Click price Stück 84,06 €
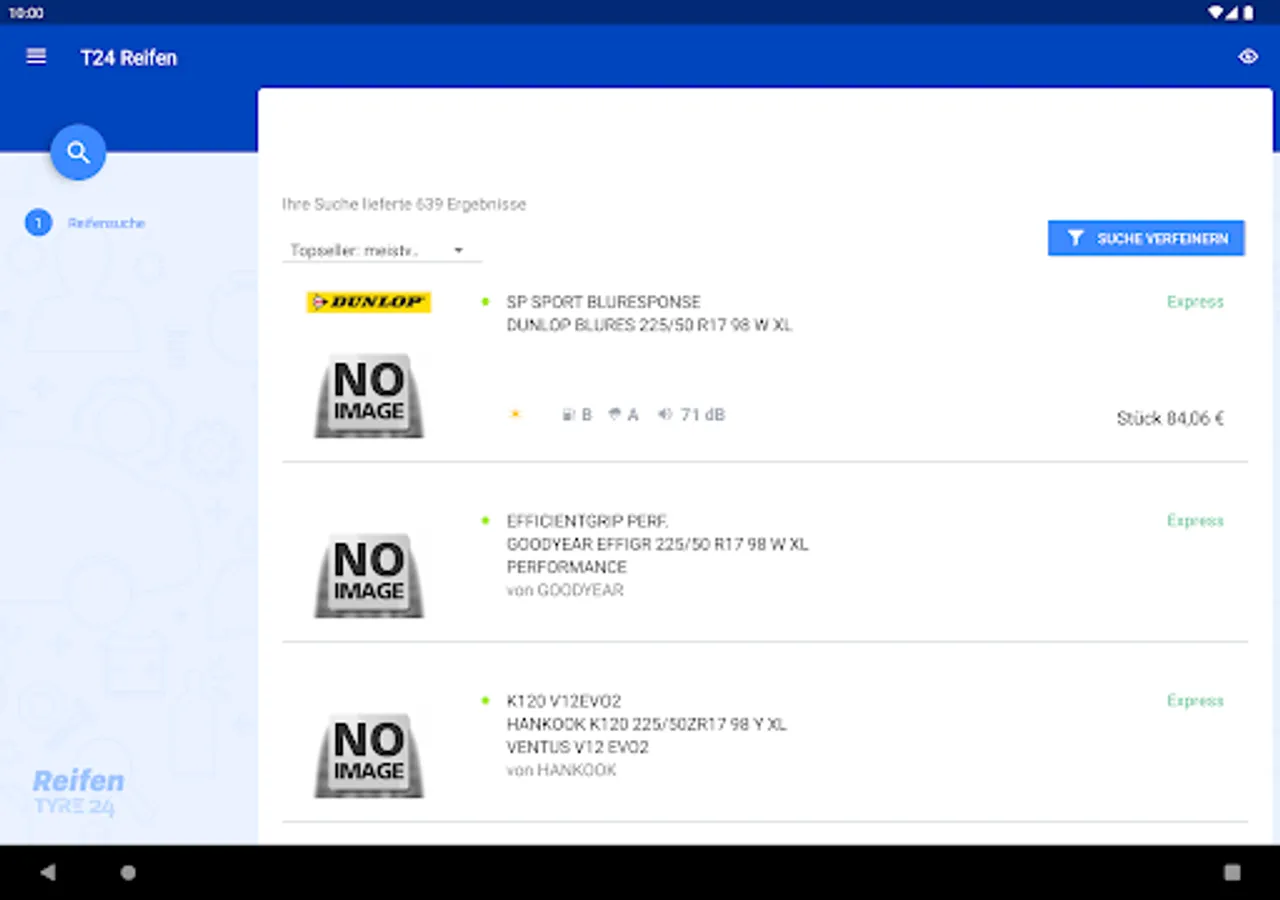 coord(1170,418)
